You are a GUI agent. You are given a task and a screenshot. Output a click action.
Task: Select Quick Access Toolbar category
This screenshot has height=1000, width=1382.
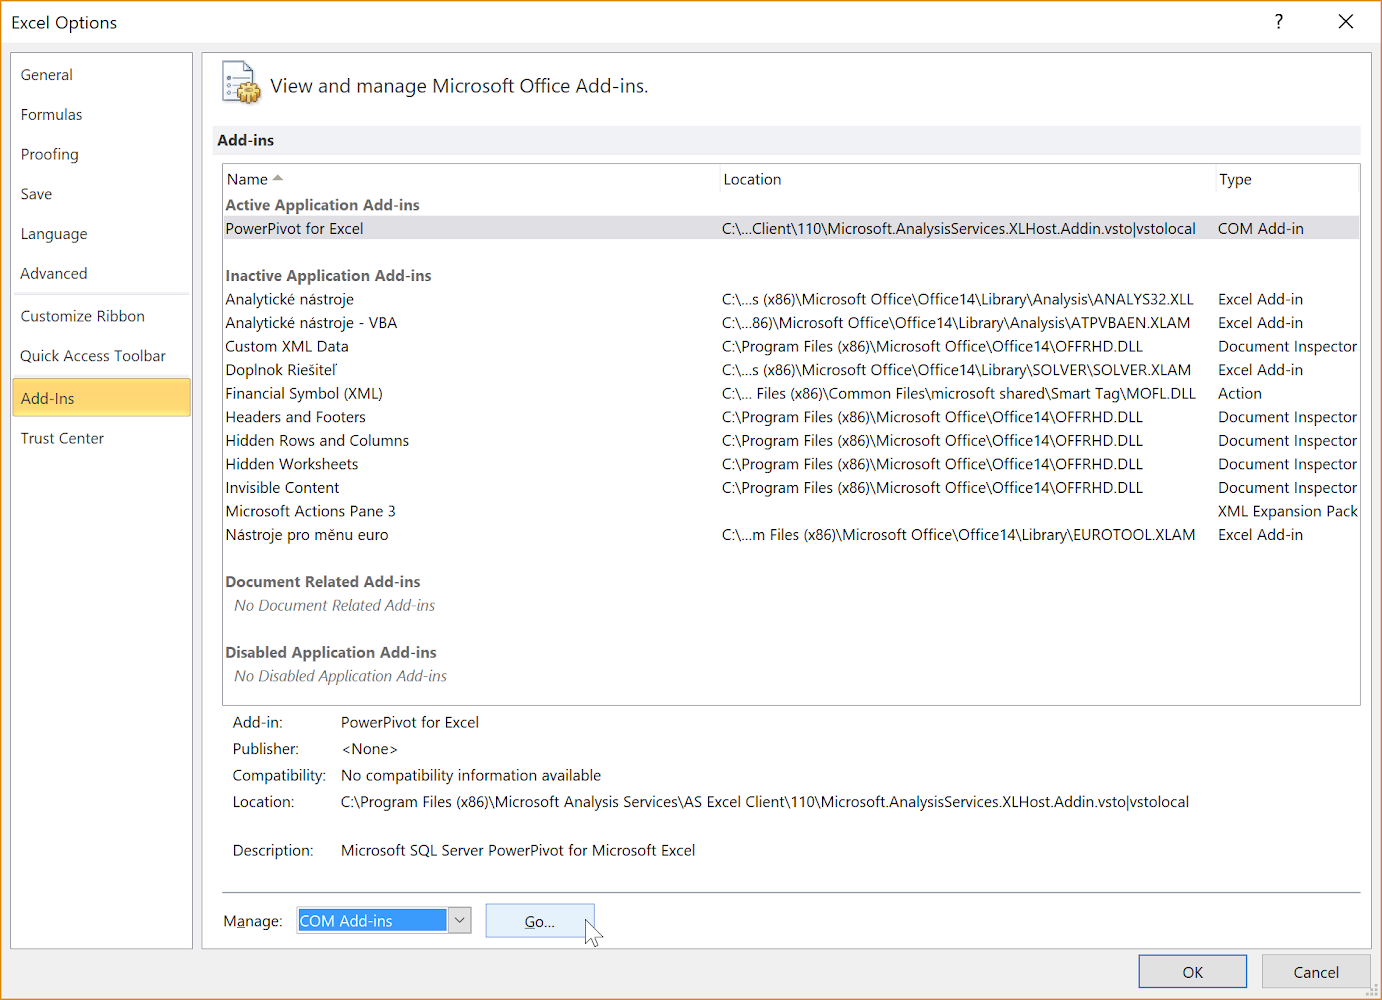point(101,356)
